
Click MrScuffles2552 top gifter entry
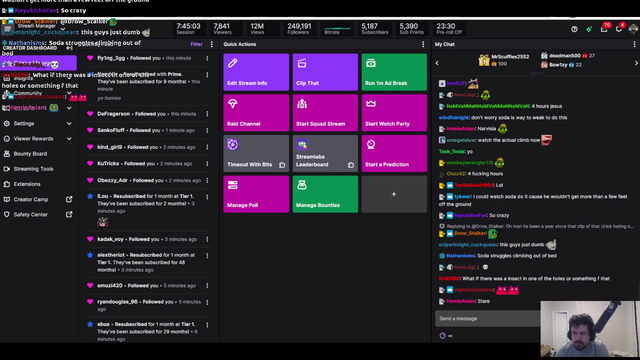[x=504, y=60]
